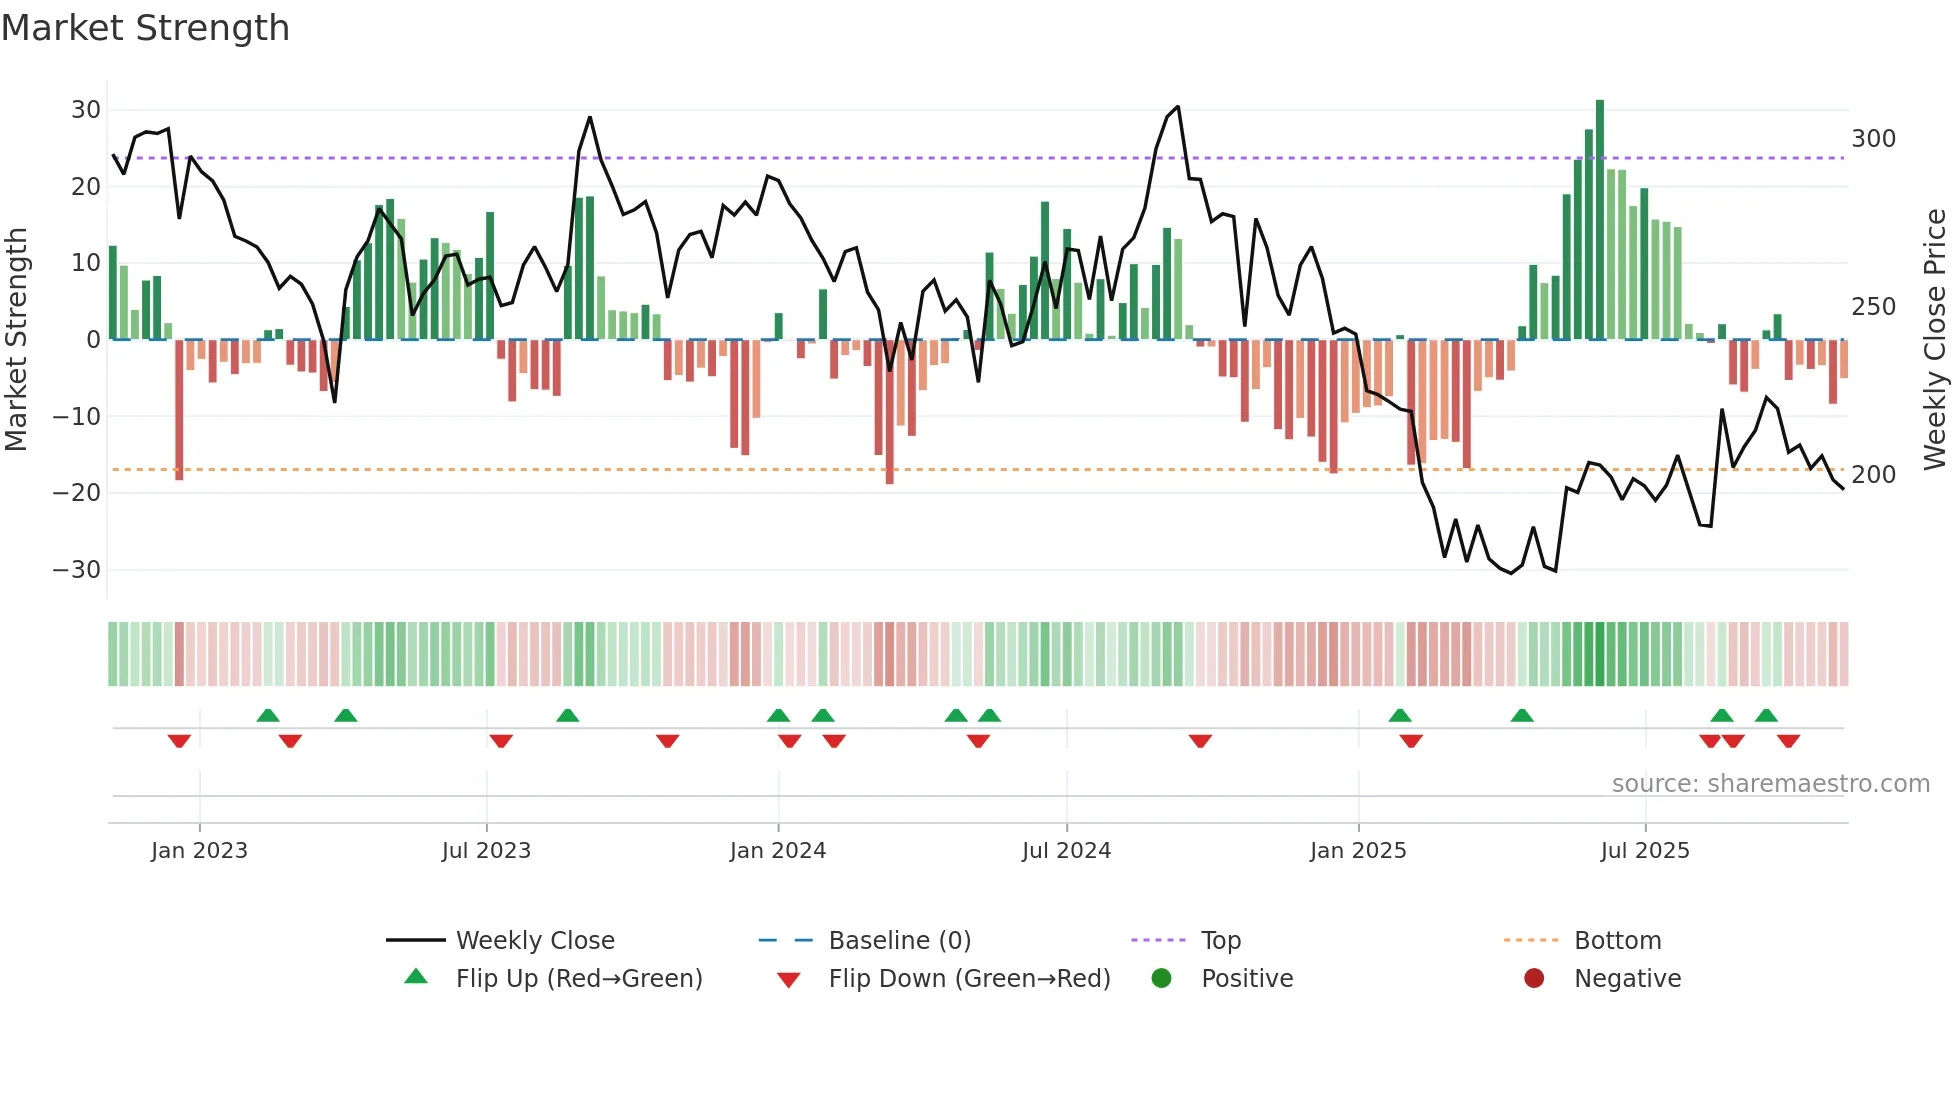
Task: Click the Positive green circle legend icon
Action: click(x=1161, y=978)
